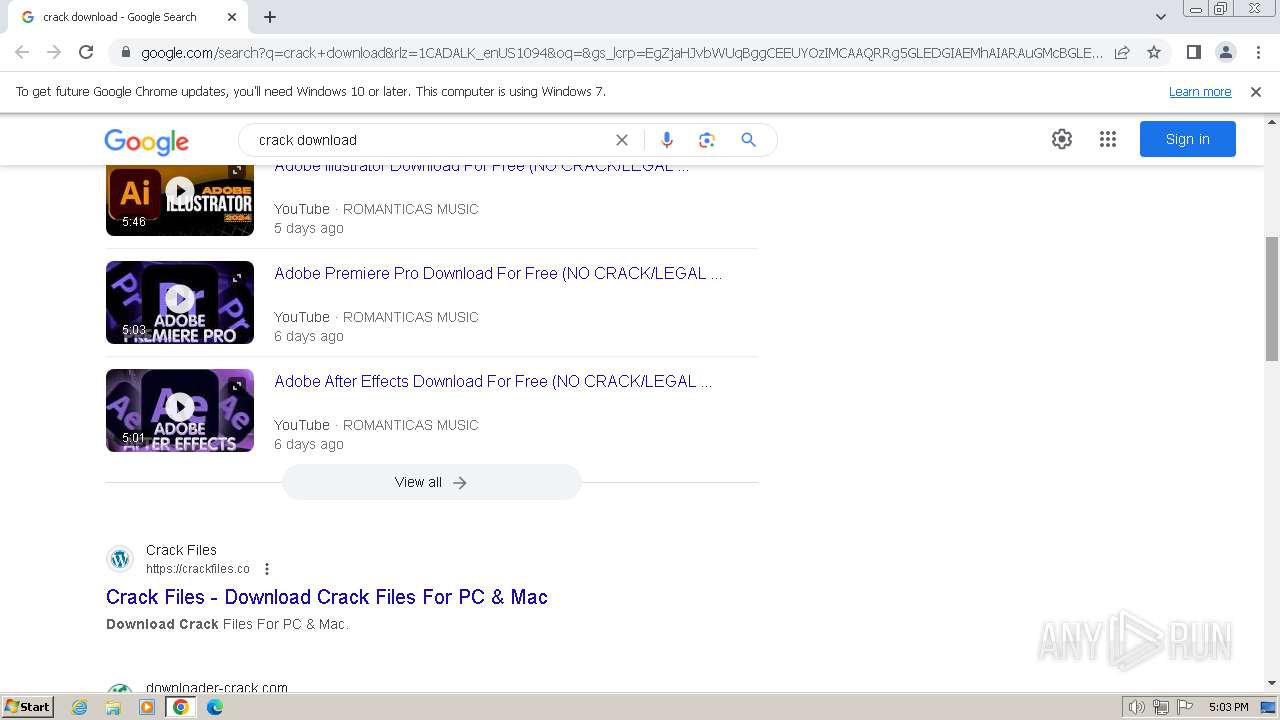Open the Learn more link
Viewport: 1280px width, 720px height.
(x=1200, y=91)
